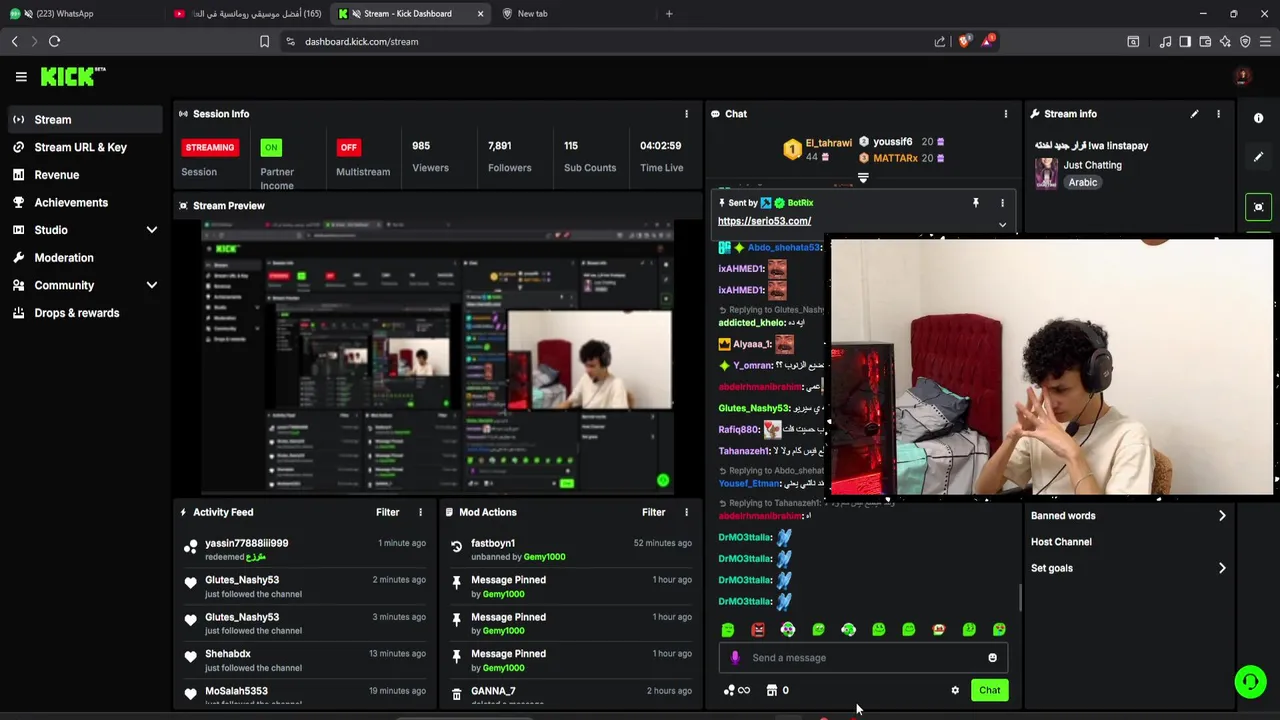Viewport: 1280px width, 720px height.
Task: Go to Stream URL & Key
Action: (x=80, y=147)
